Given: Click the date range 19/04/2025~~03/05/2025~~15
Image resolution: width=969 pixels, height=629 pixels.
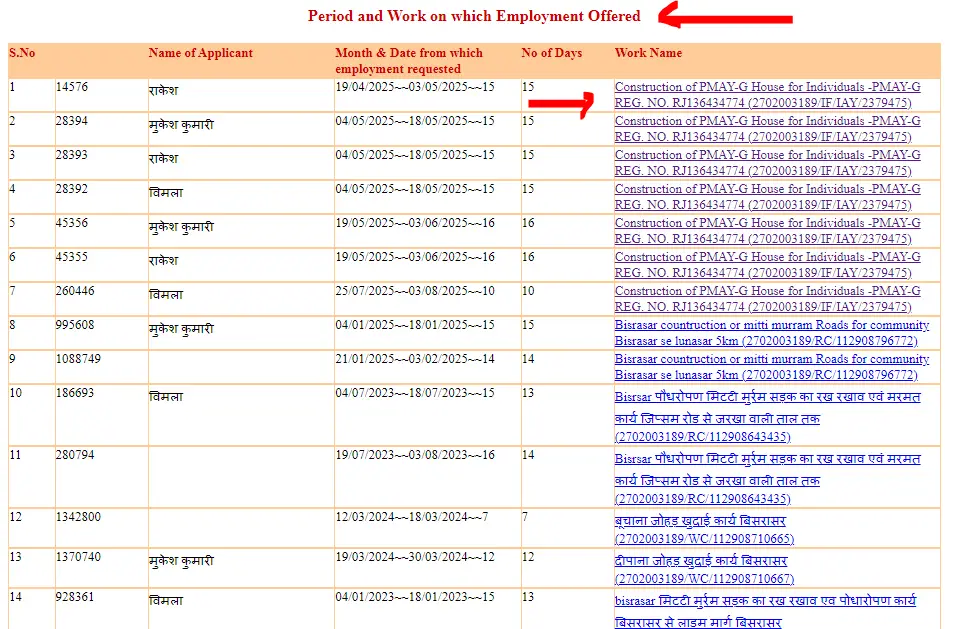Looking at the screenshot, I should [x=415, y=87].
